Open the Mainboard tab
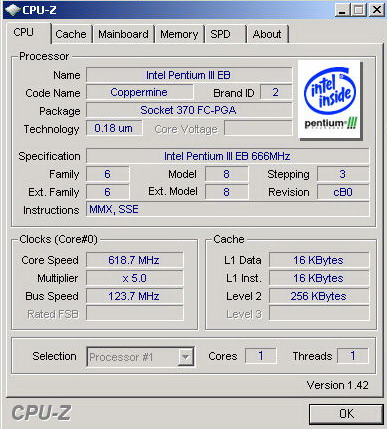 coord(123,34)
